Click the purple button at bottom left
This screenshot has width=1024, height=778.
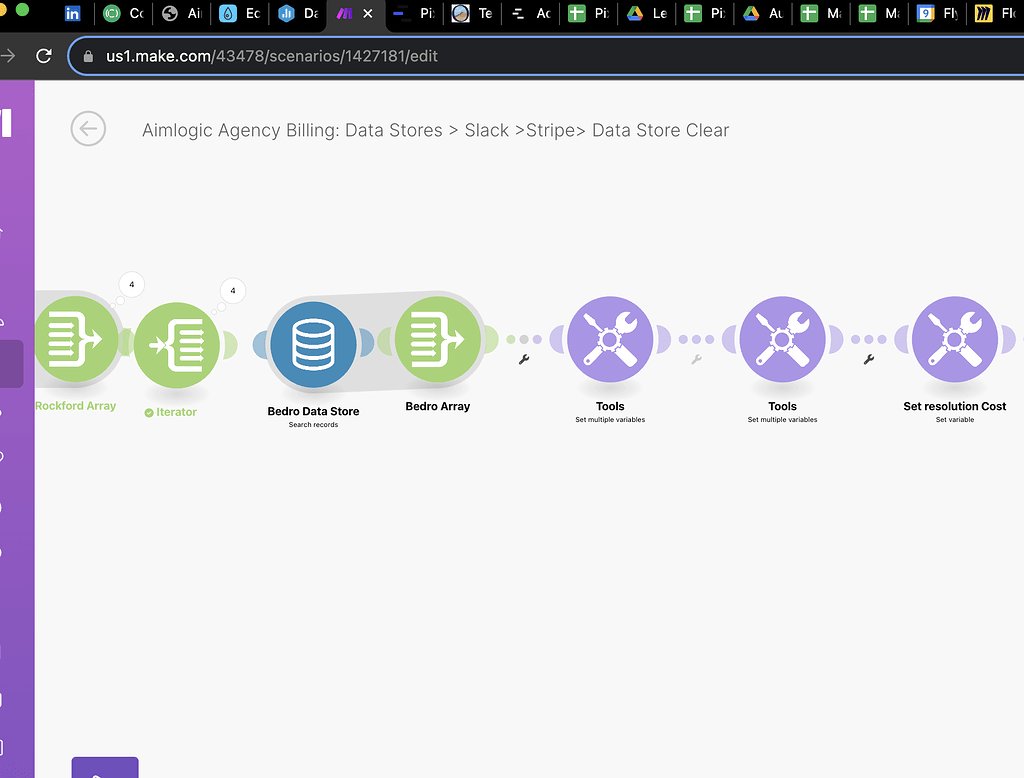point(104,768)
